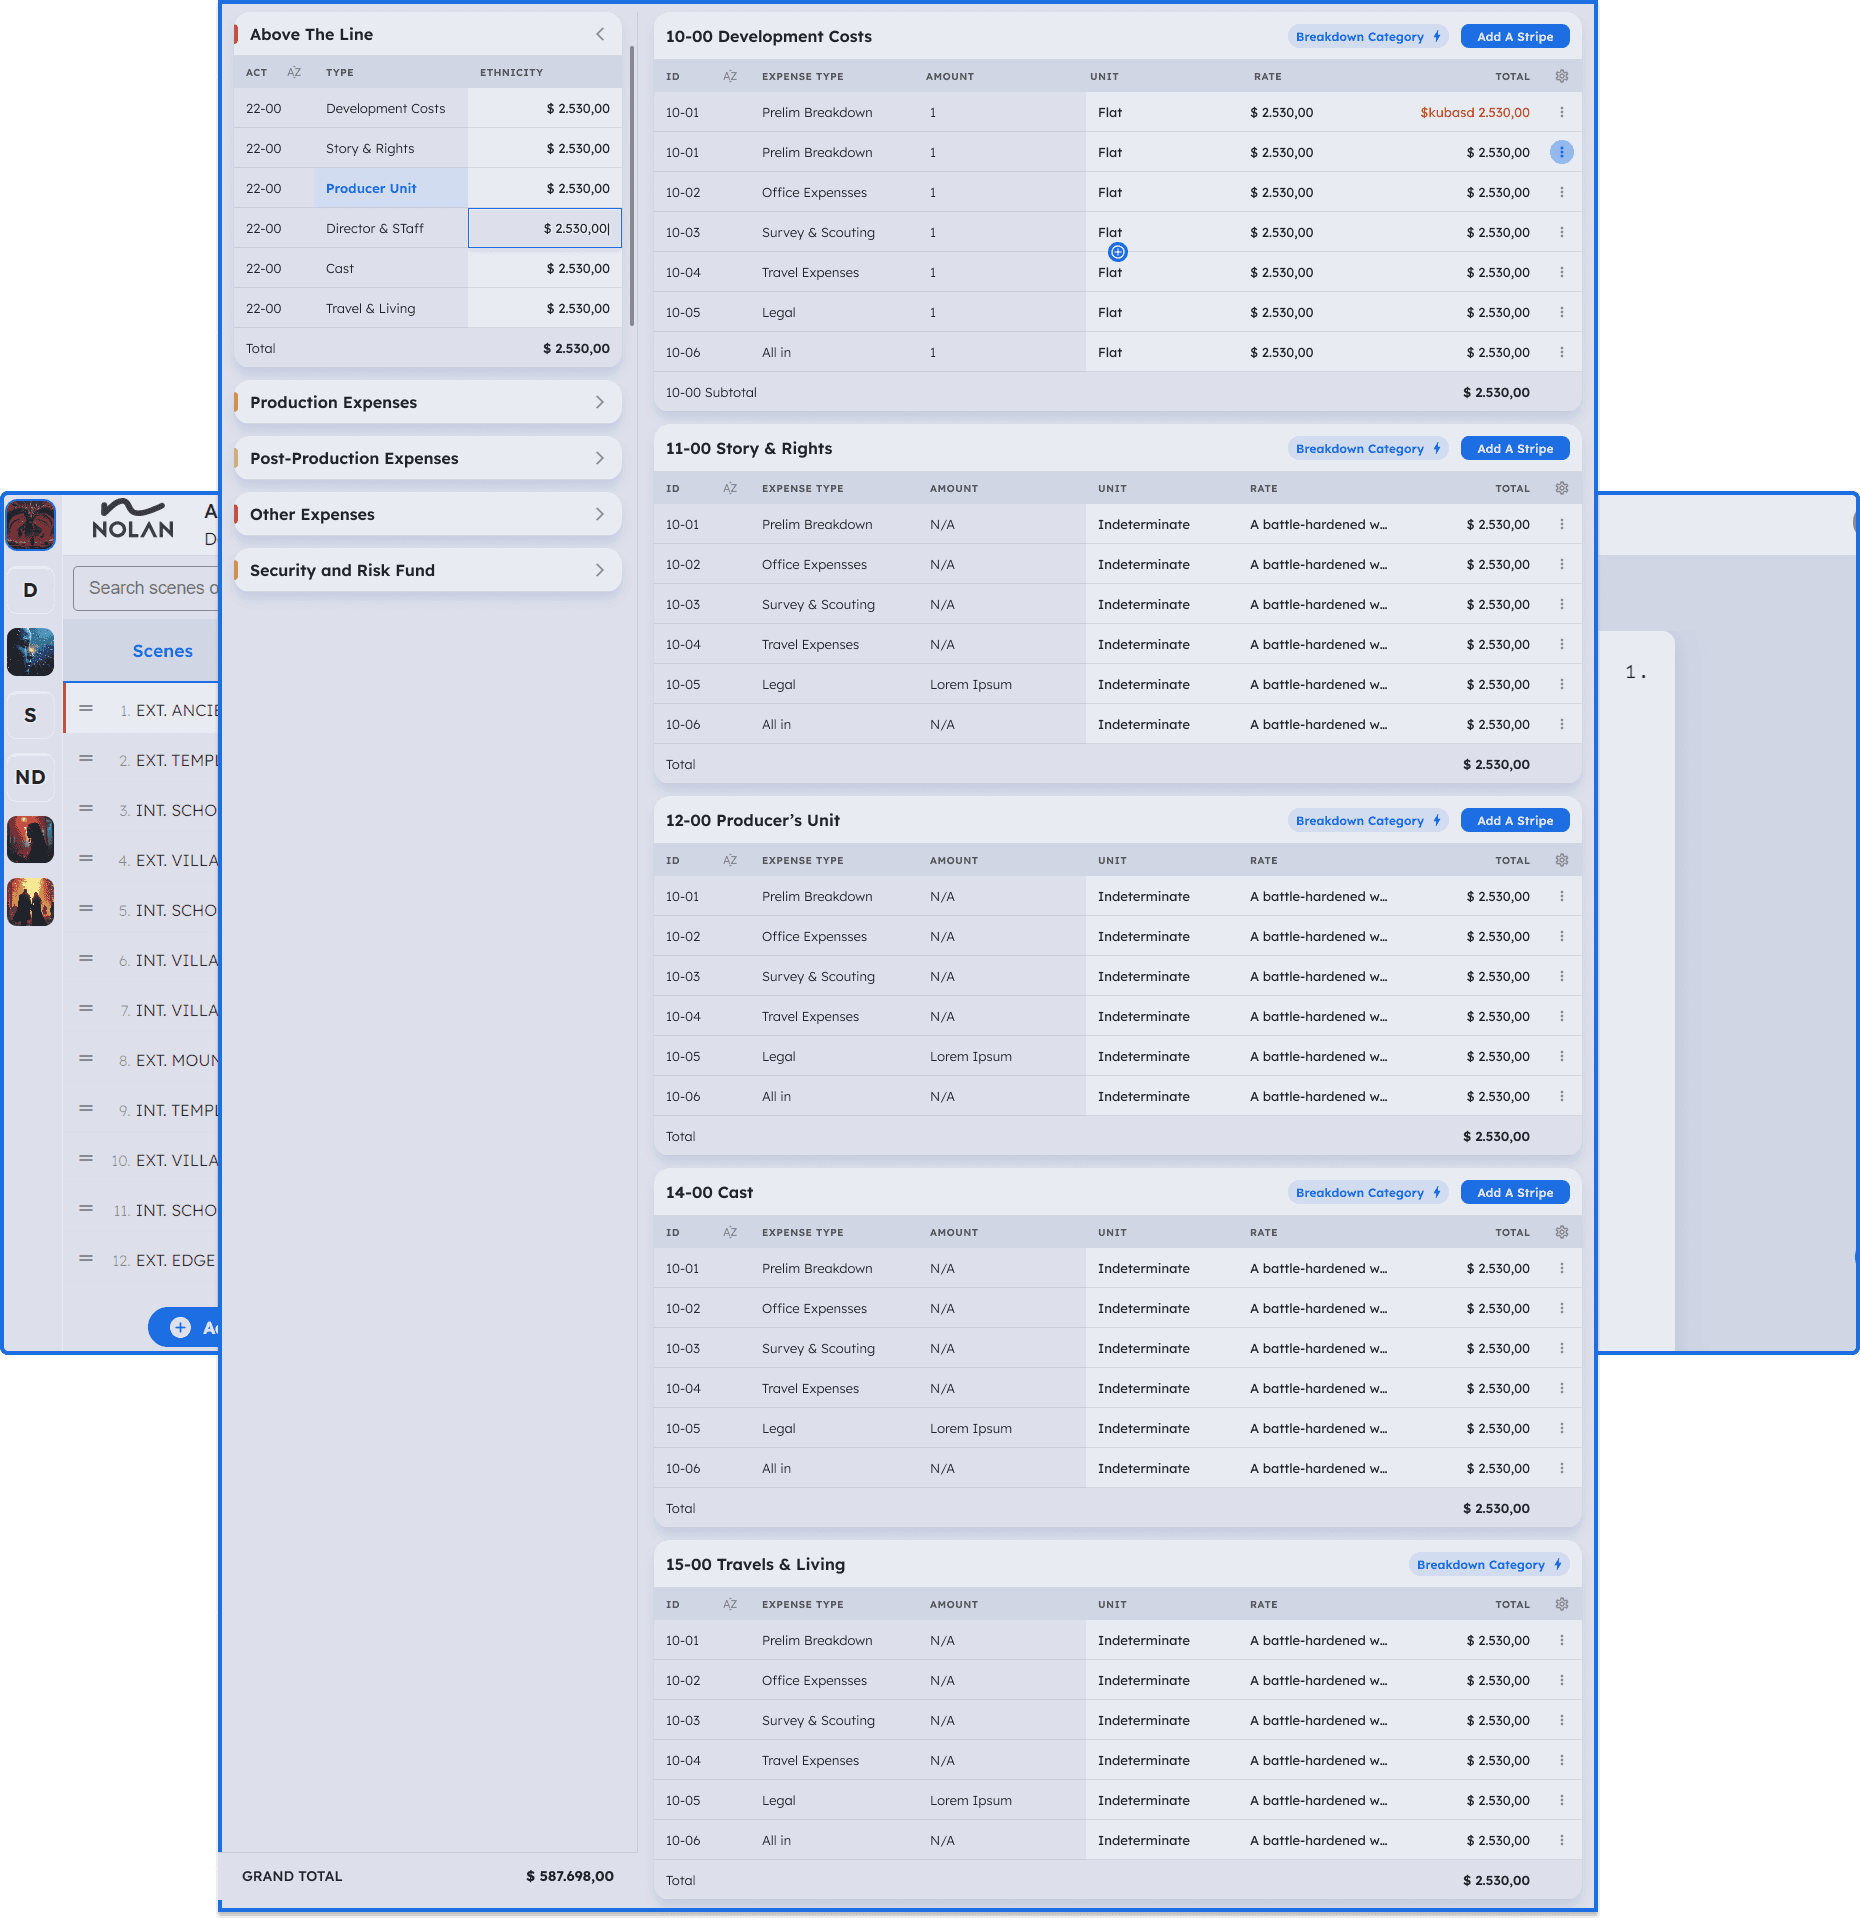Switch to the Scenes tab
The image size is (1860, 1920).
click(x=162, y=651)
